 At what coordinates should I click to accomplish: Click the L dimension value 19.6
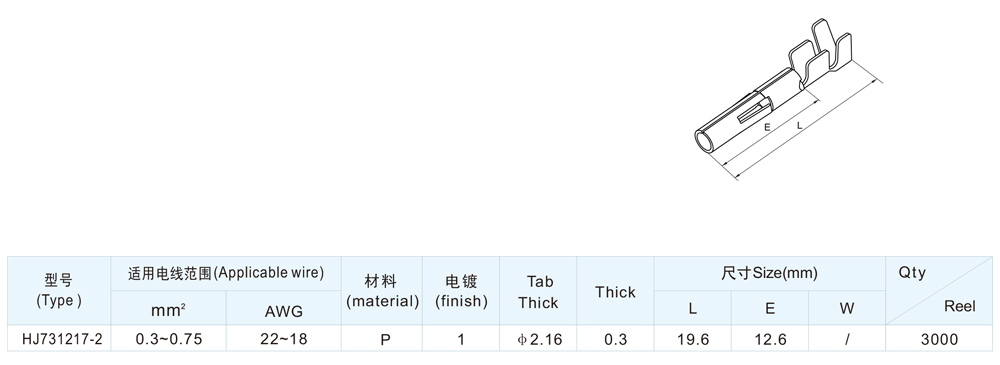click(693, 339)
